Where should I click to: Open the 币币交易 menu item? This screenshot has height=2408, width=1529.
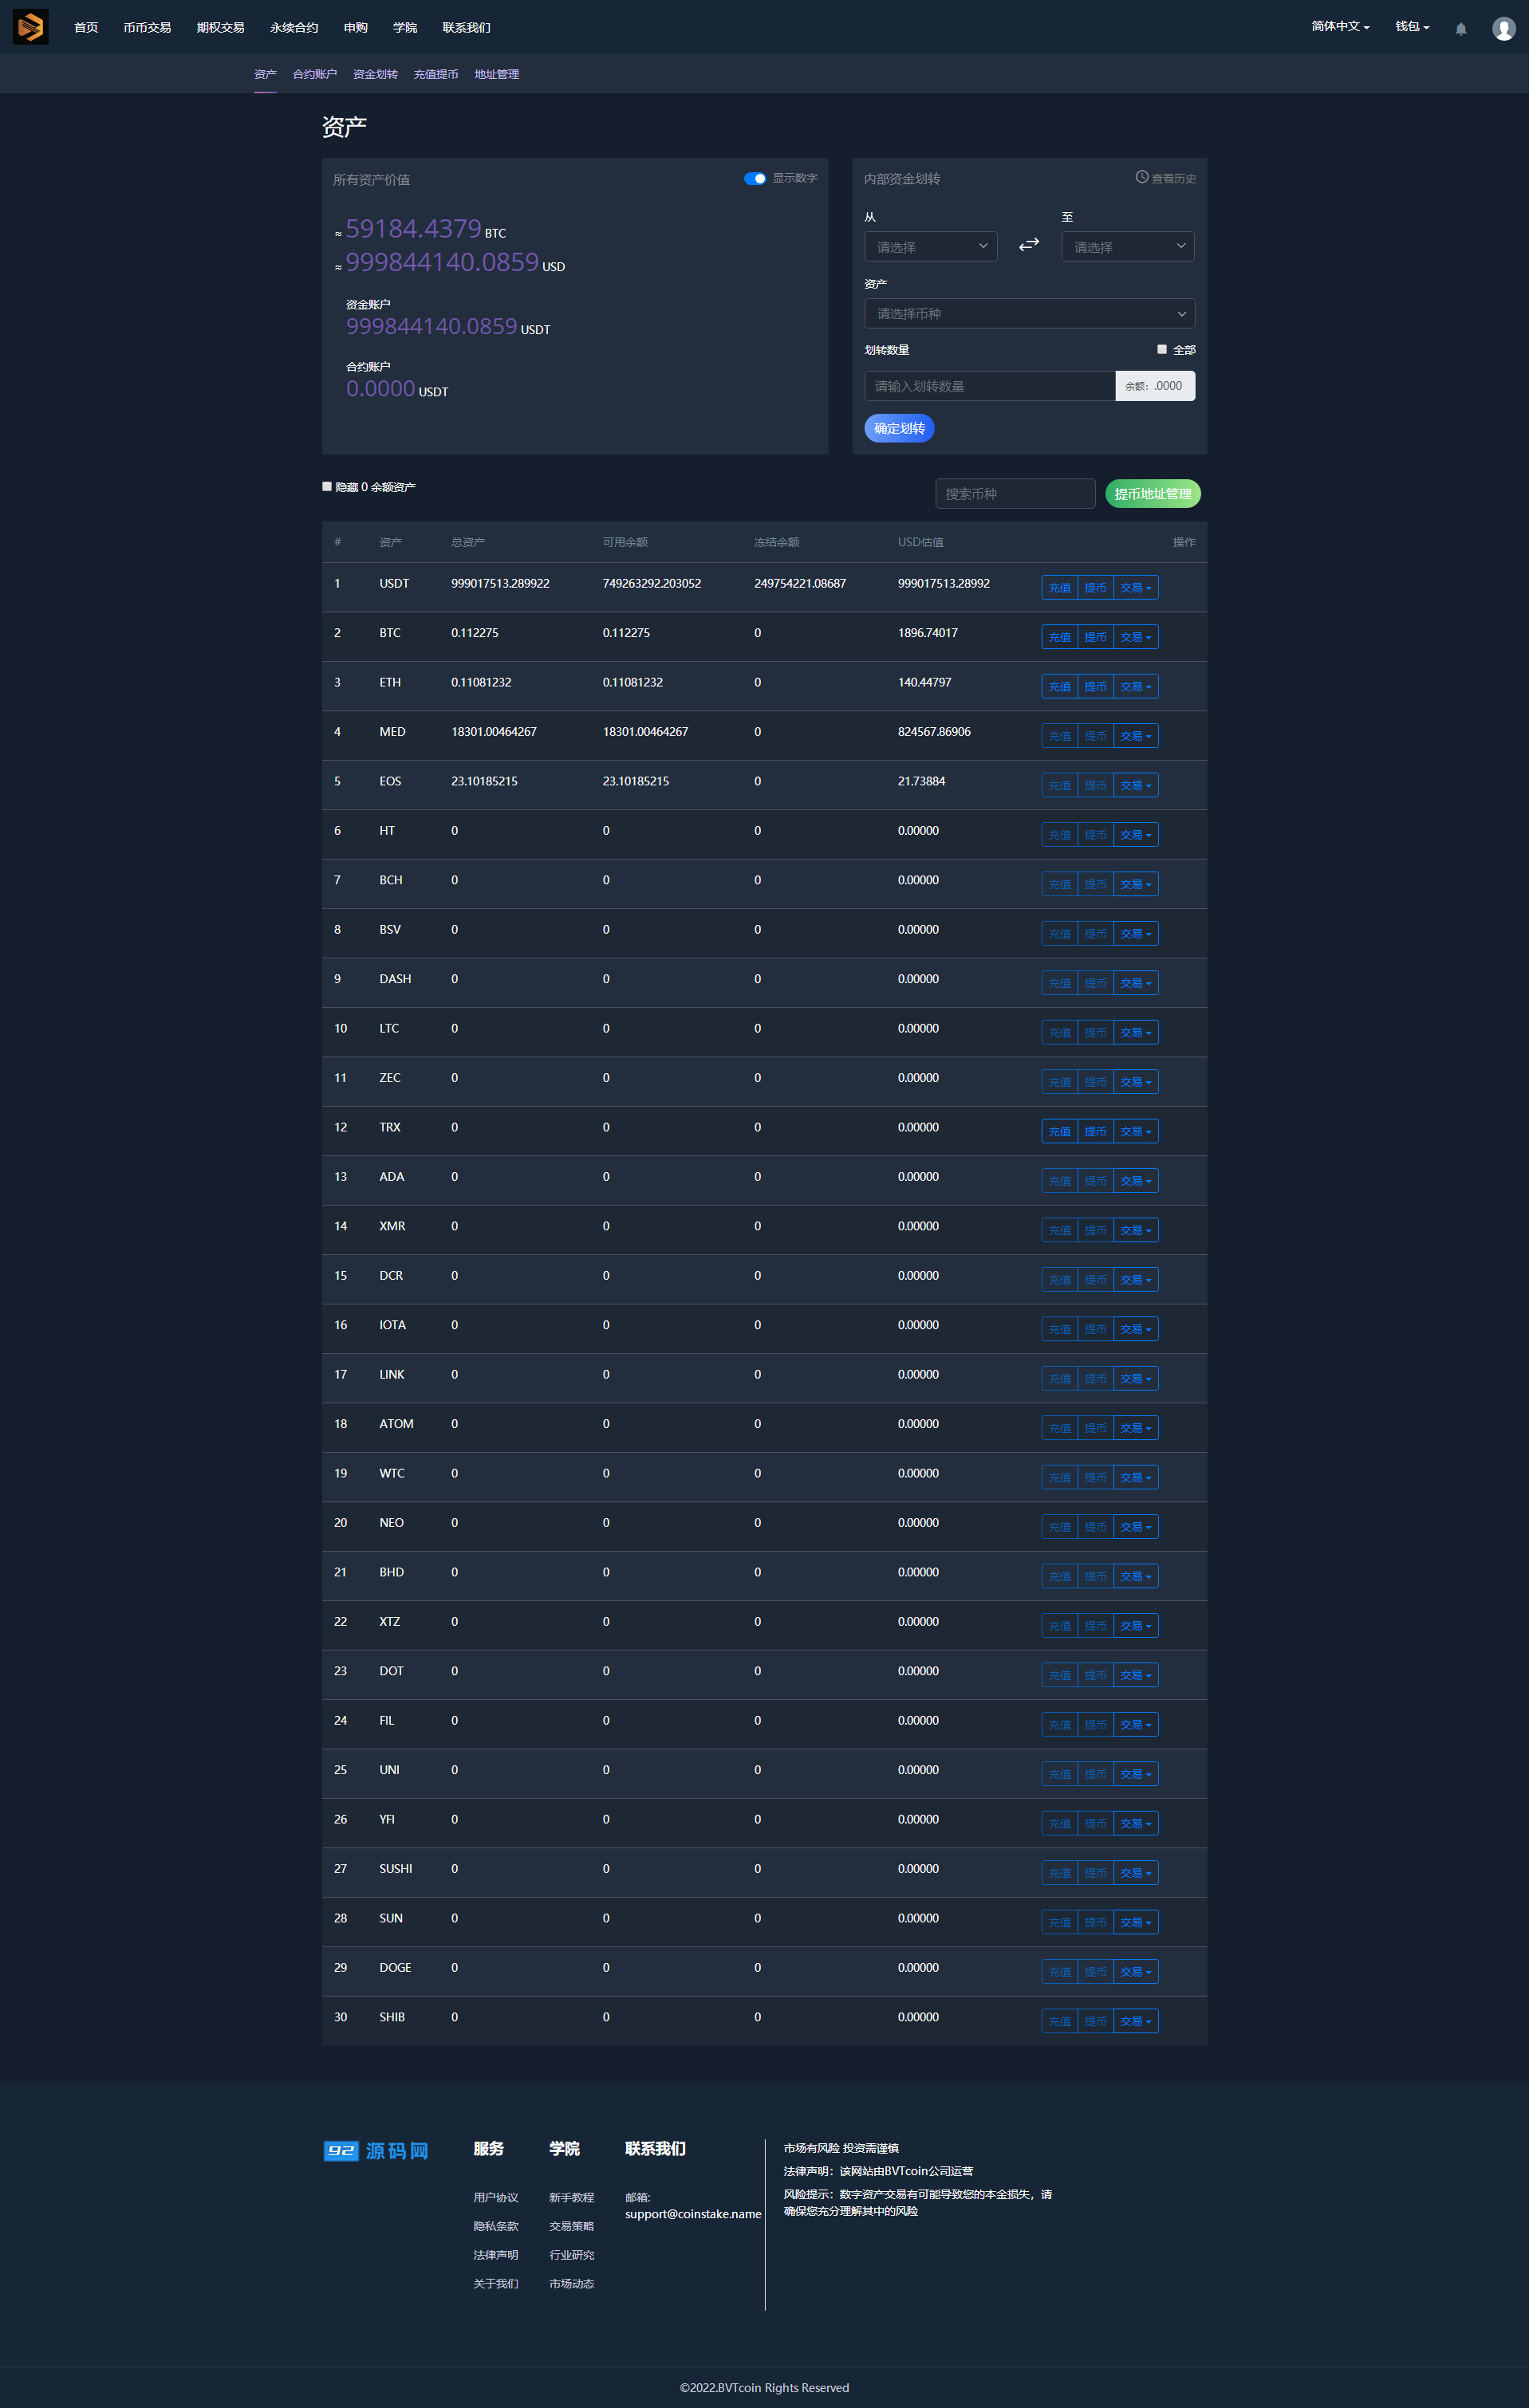[147, 27]
